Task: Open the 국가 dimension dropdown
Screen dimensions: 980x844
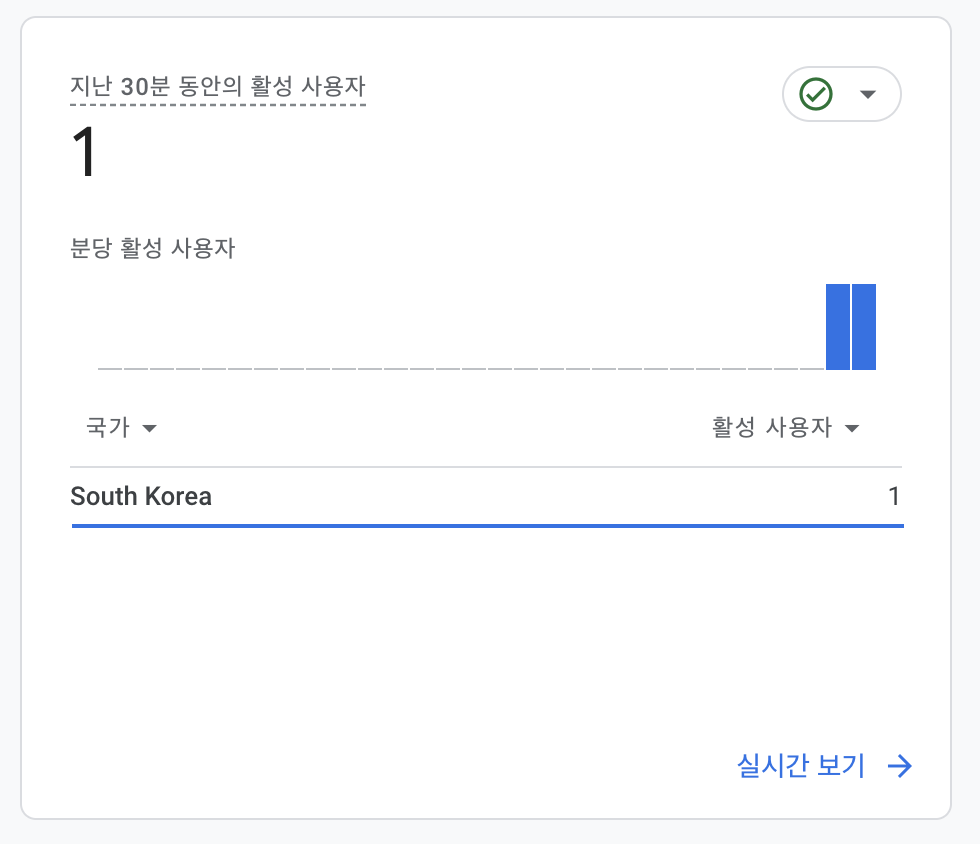Action: (x=121, y=428)
